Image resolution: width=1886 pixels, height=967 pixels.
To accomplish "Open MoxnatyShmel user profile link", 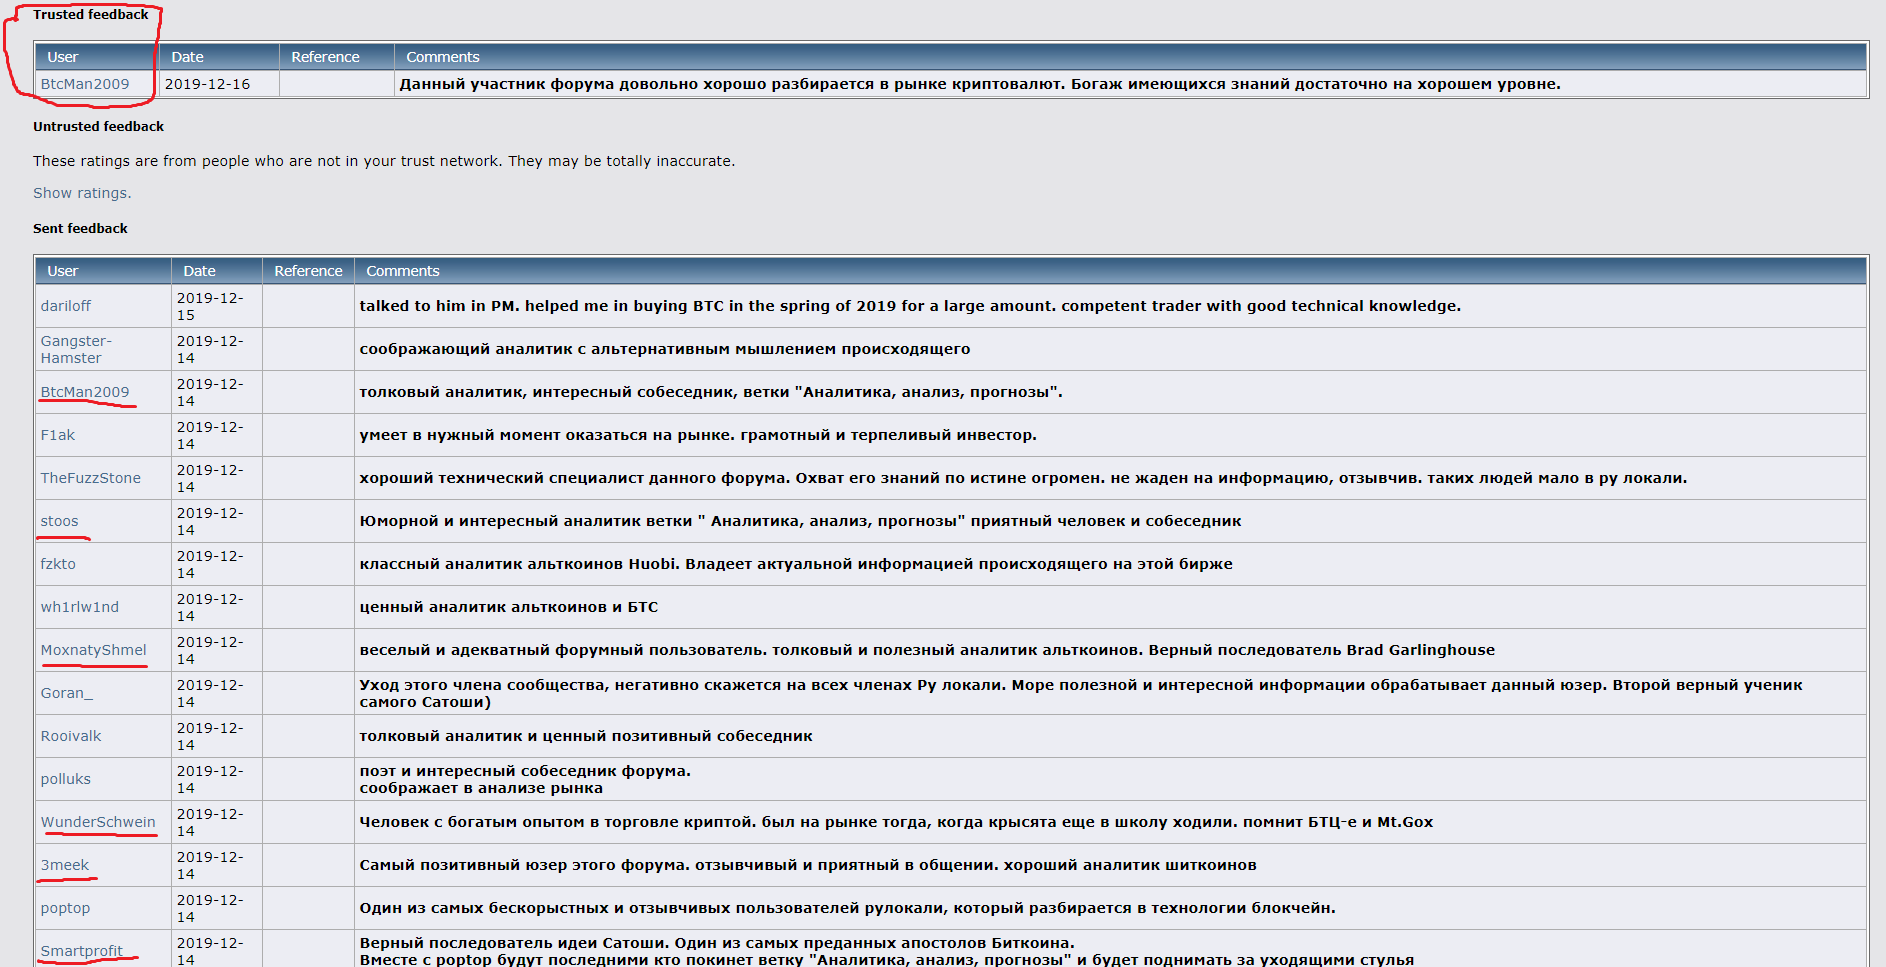I will pyautogui.click(x=94, y=650).
